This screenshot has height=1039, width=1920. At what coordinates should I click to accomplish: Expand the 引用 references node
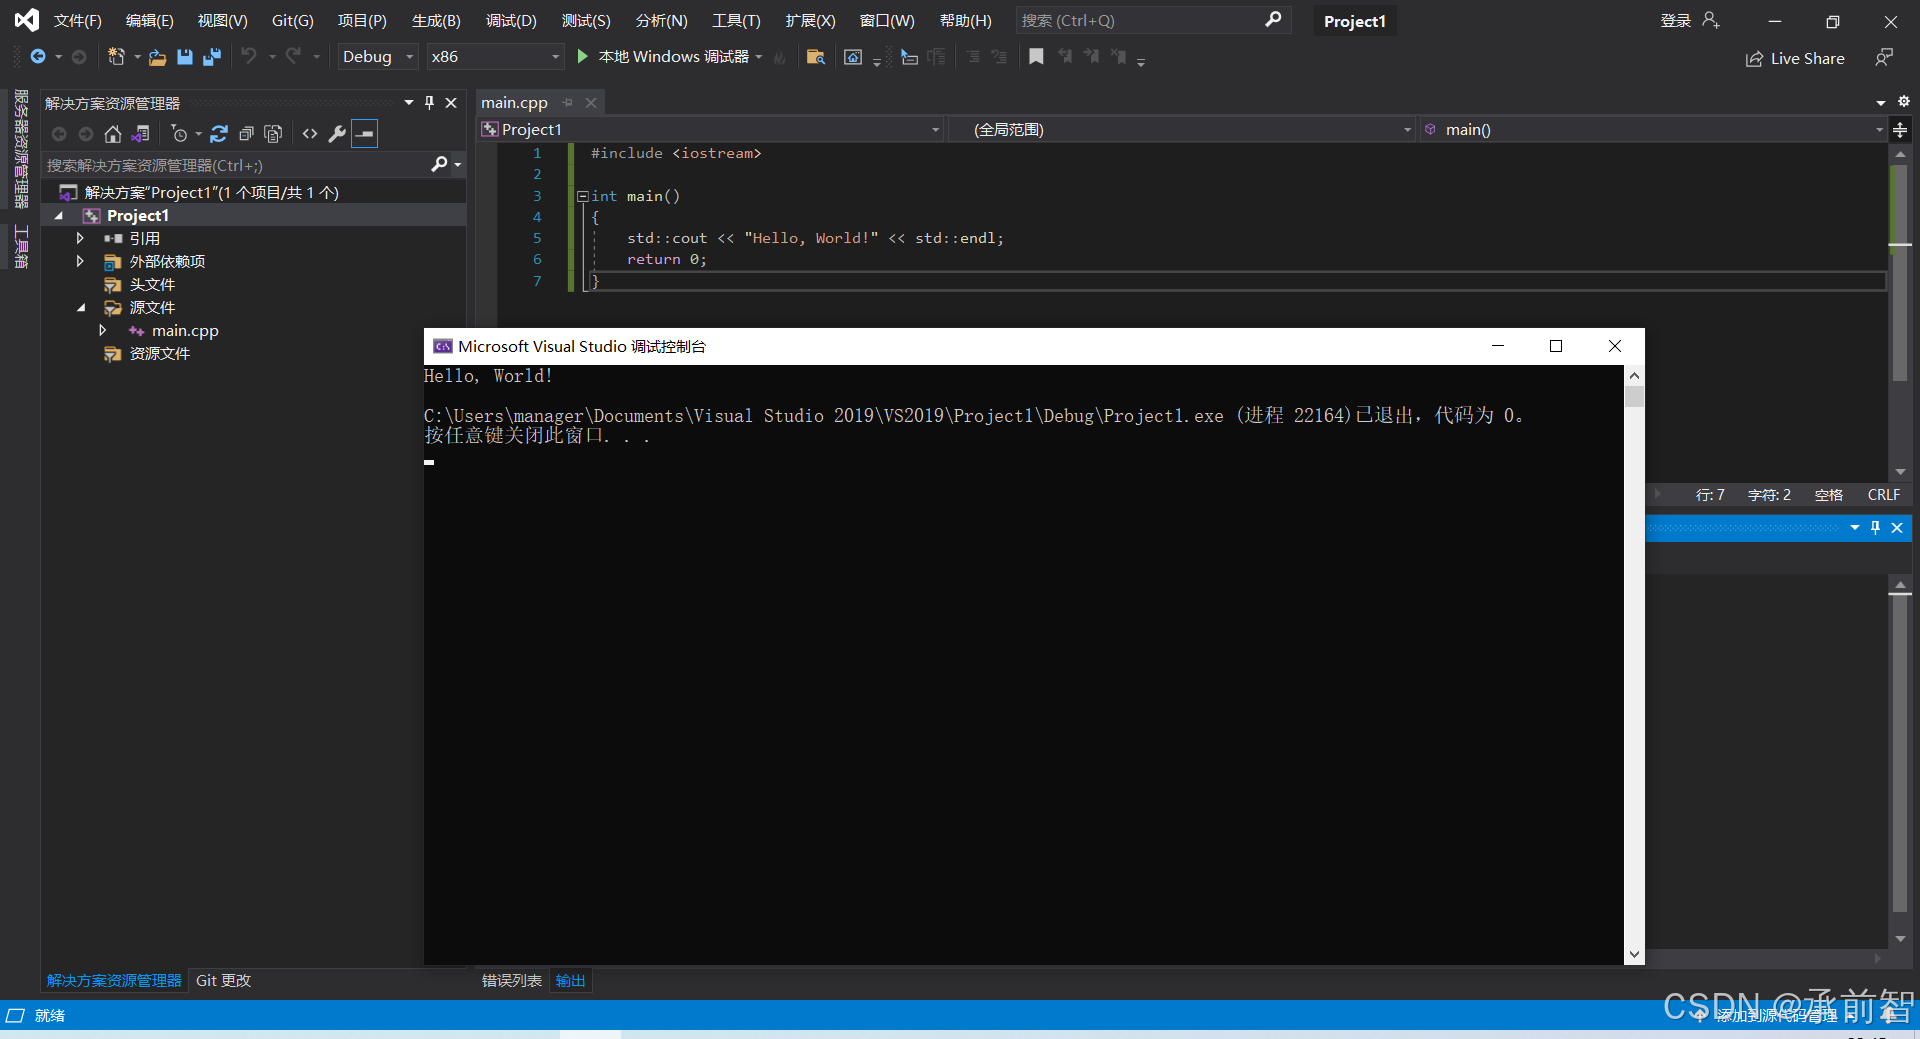pyautogui.click(x=80, y=238)
